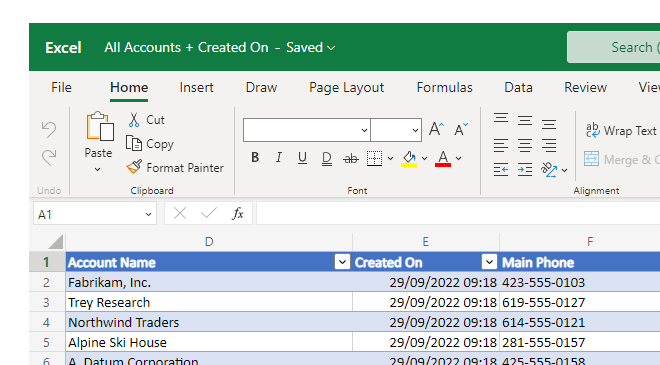
Task: Open the Review tab
Action: click(x=585, y=87)
